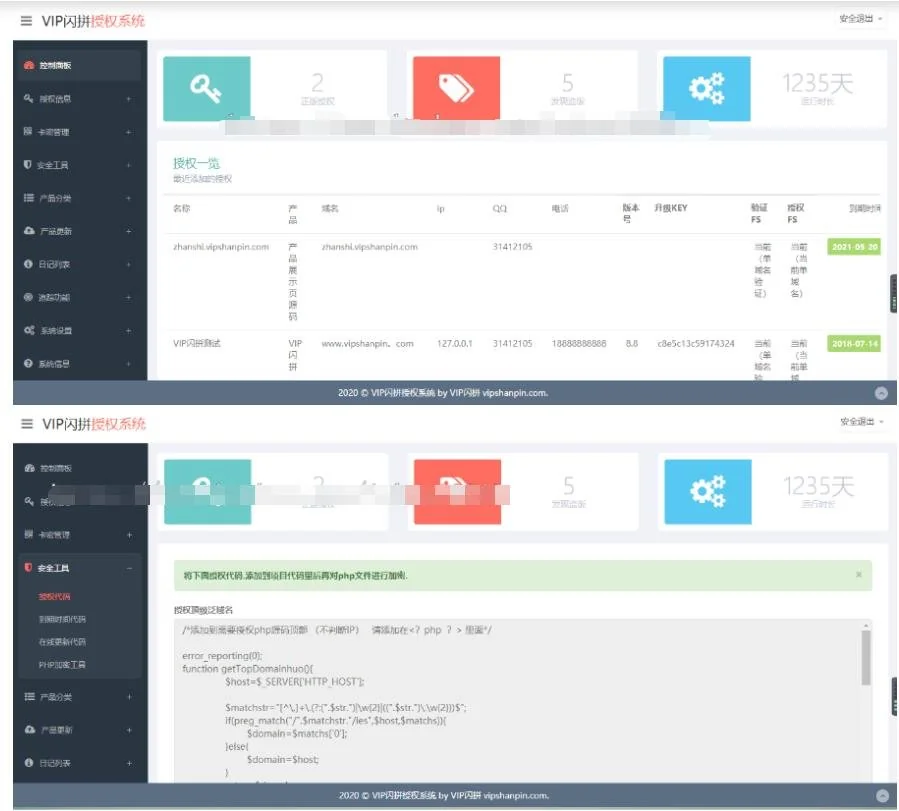Open the PHP加密工具 submenu item
Viewport: 899px width, 811px height.
tap(62, 664)
